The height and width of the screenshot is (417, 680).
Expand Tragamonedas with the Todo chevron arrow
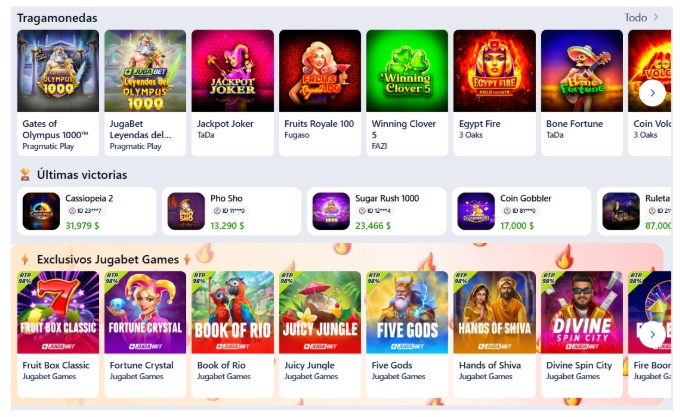(656, 17)
